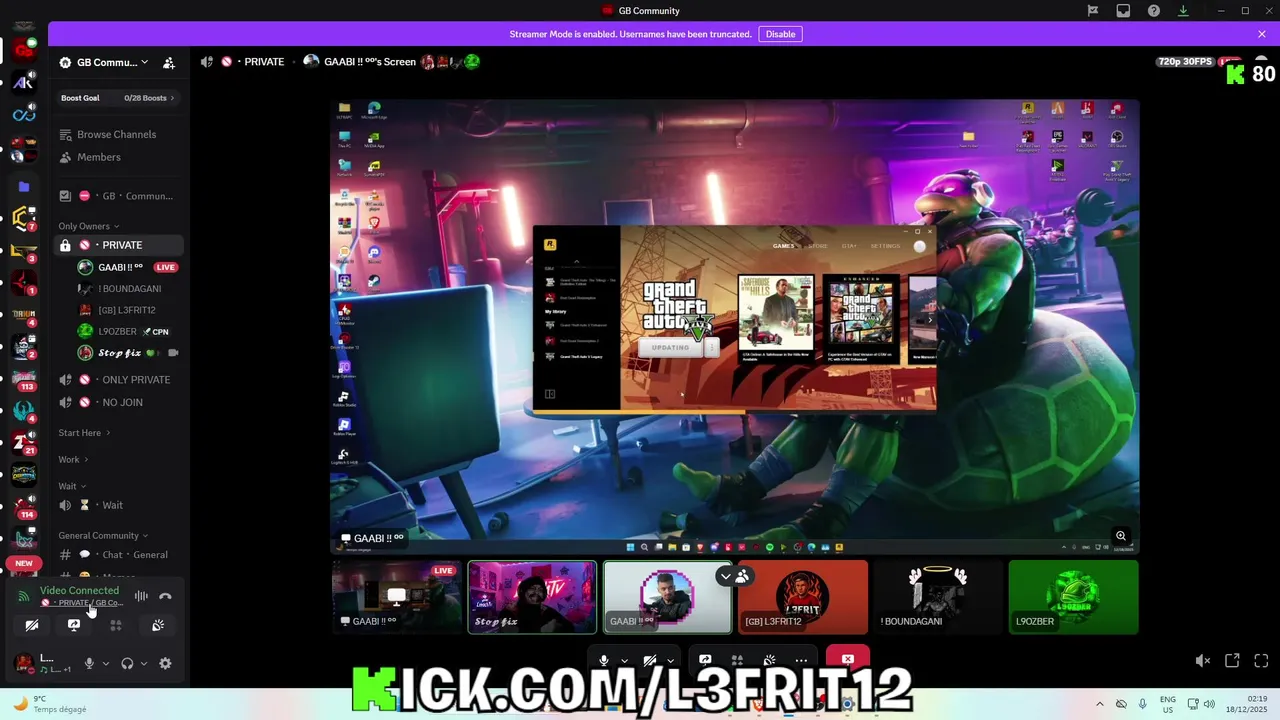The image size is (1280, 720).
Task: Expand the Work category
Action: pos(73,460)
